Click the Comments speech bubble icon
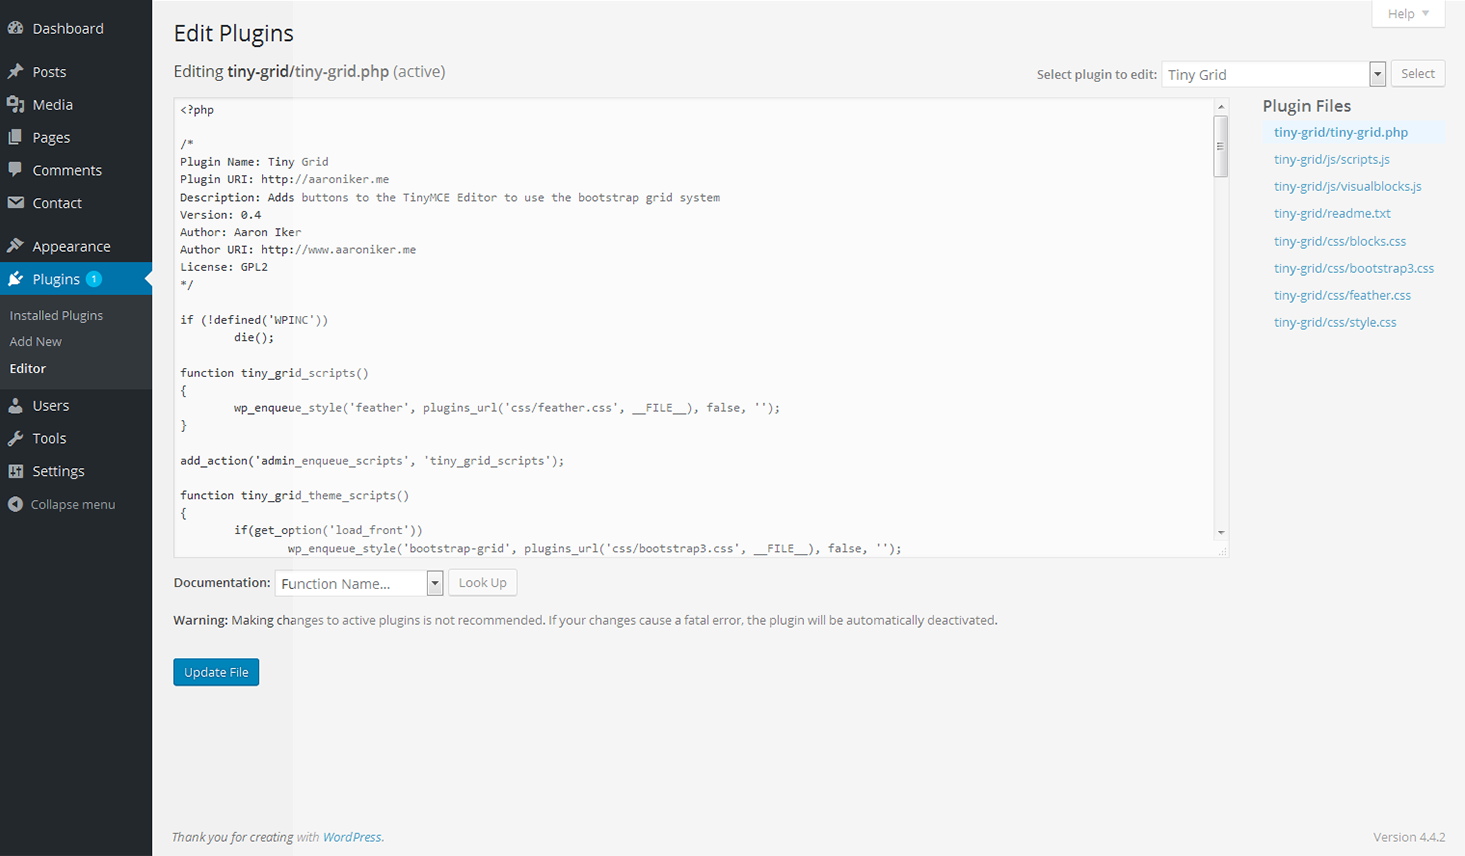Image resolution: width=1465 pixels, height=856 pixels. [16, 170]
